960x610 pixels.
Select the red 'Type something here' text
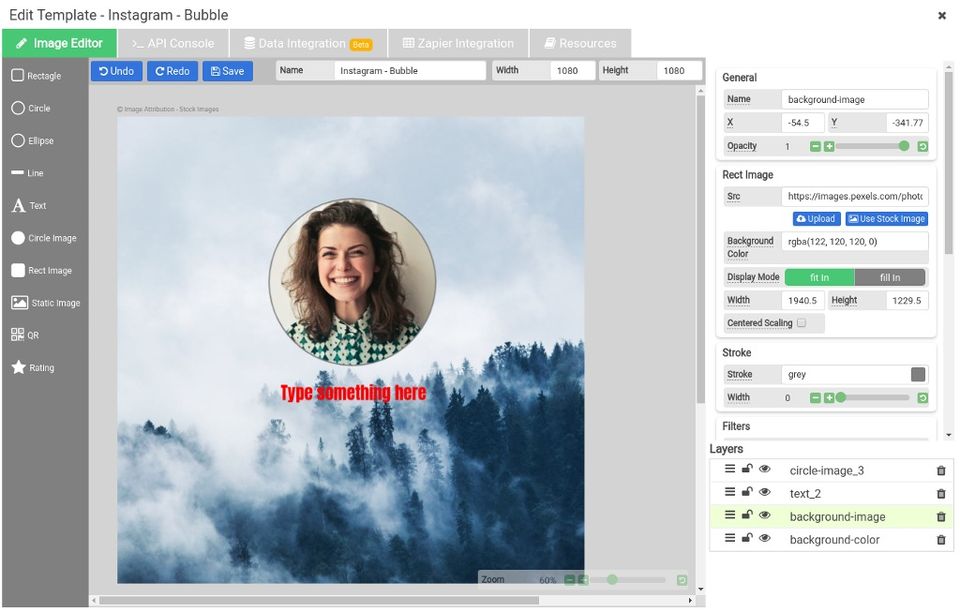pyautogui.click(x=353, y=393)
